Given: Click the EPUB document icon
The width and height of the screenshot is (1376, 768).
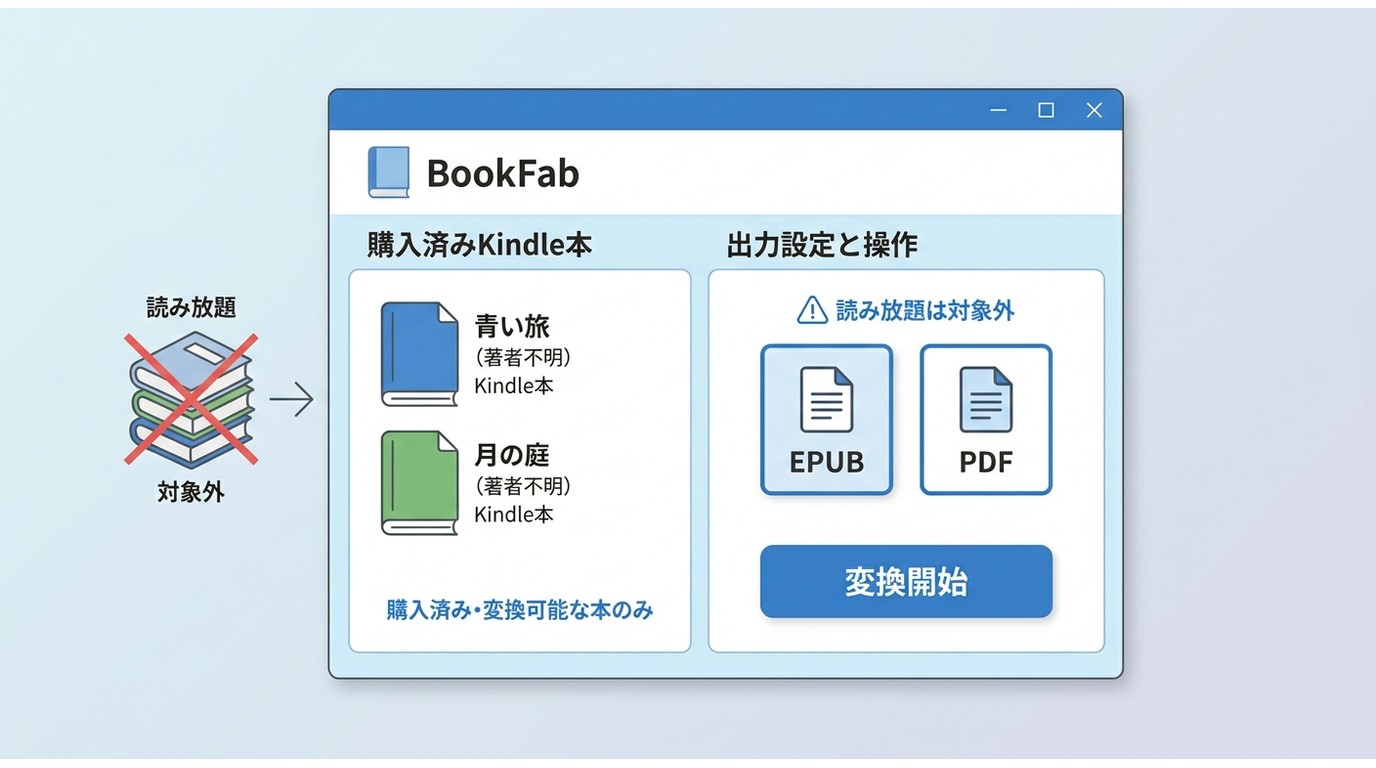Looking at the screenshot, I should click(826, 400).
